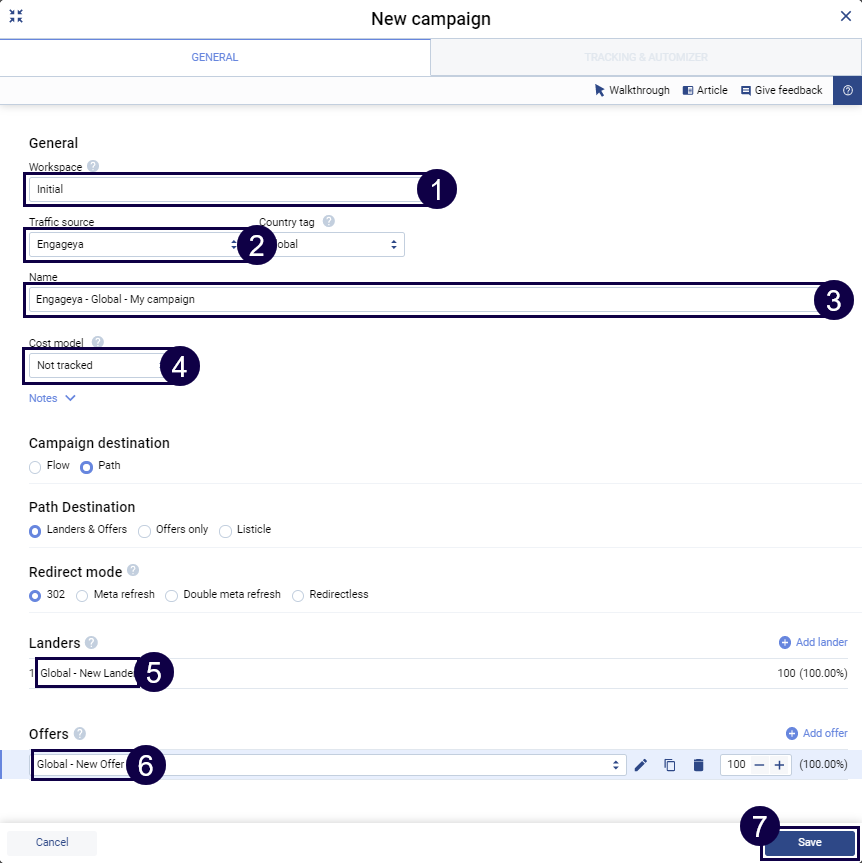This screenshot has height=863, width=862.
Task: Click the Workspace help question icon
Action: pyautogui.click(x=93, y=167)
